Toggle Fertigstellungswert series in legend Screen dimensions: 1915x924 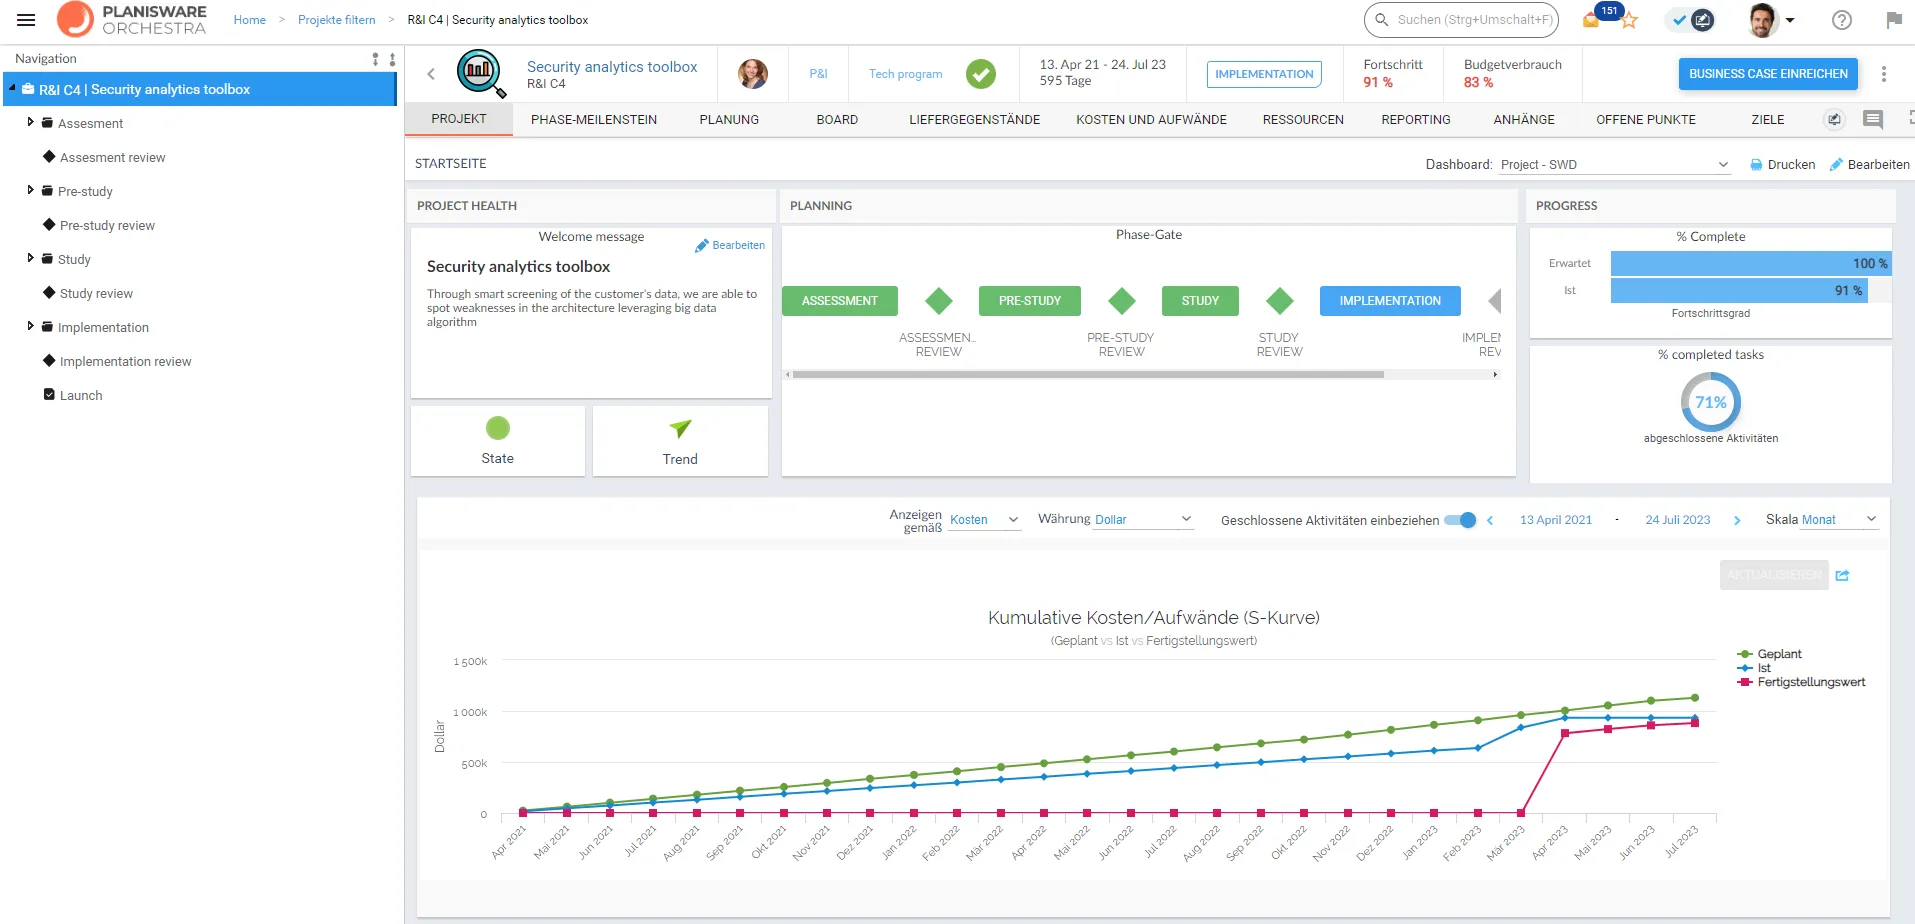coord(1810,682)
